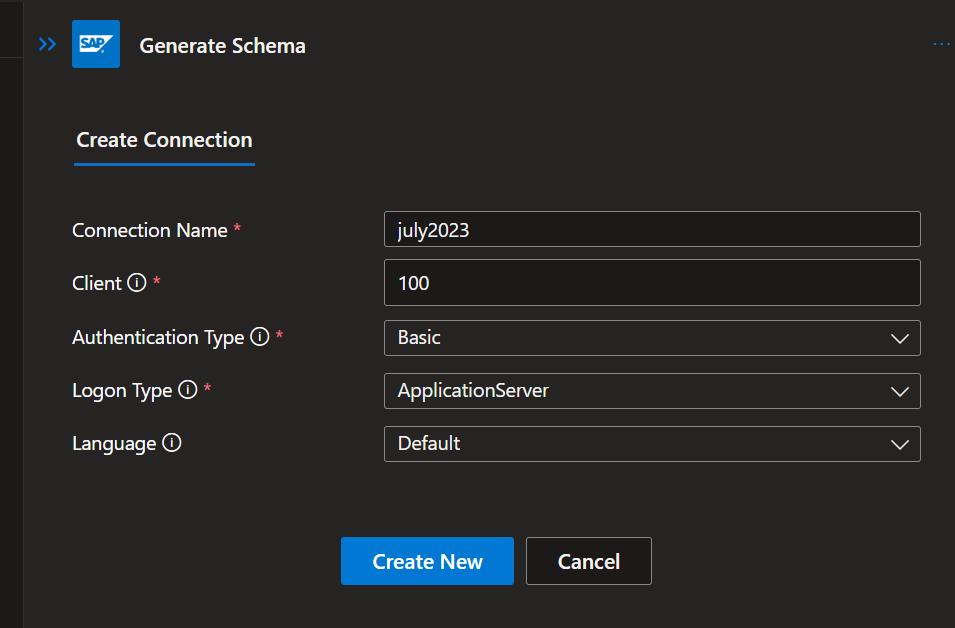Viewport: 955px width, 628px height.
Task: Open the Language dropdown showing Default
Action: point(652,444)
